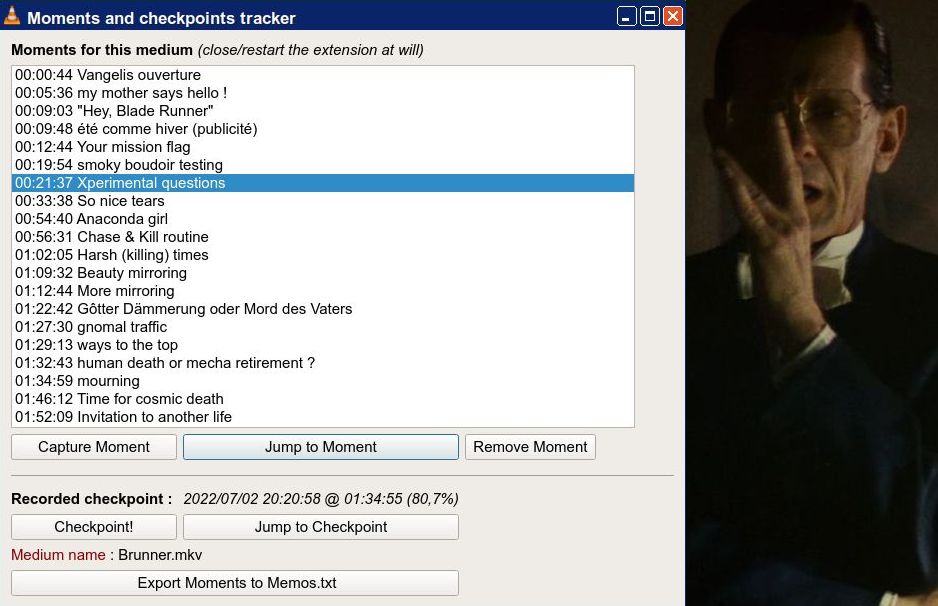Viewport: 938px width, 606px height.
Task: Click Jump to Checkpoint button
Action: (x=321, y=527)
